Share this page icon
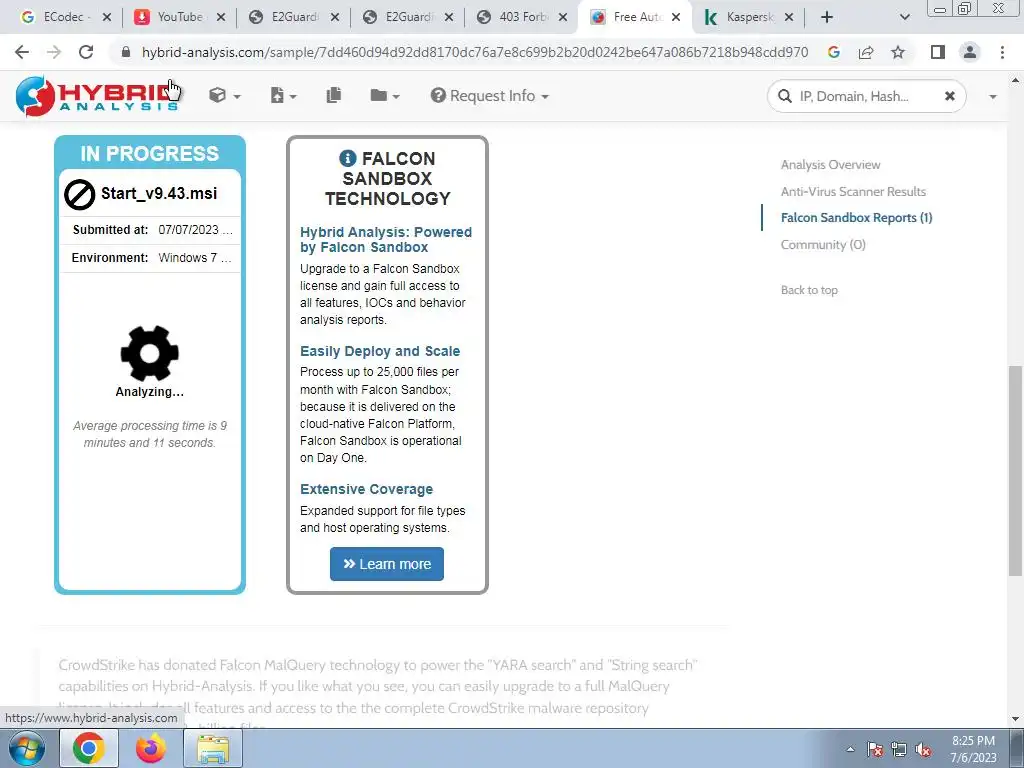The width and height of the screenshot is (1024, 768). [866, 52]
